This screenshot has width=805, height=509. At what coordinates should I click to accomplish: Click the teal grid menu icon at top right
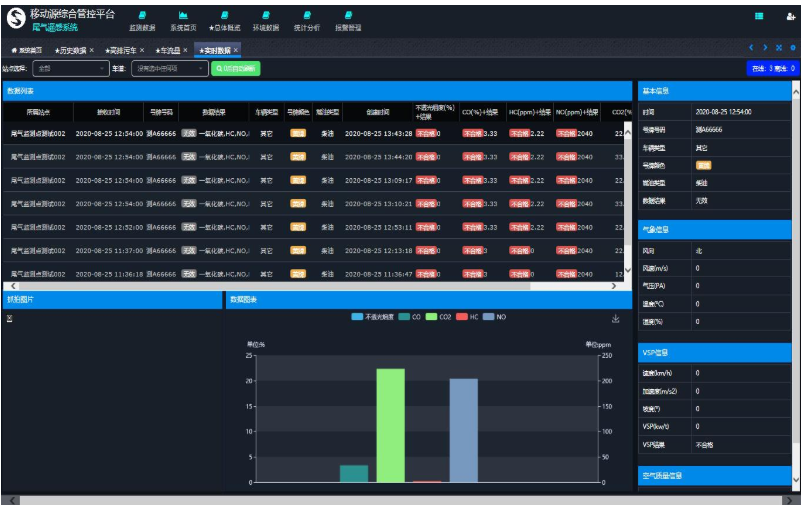[x=759, y=16]
